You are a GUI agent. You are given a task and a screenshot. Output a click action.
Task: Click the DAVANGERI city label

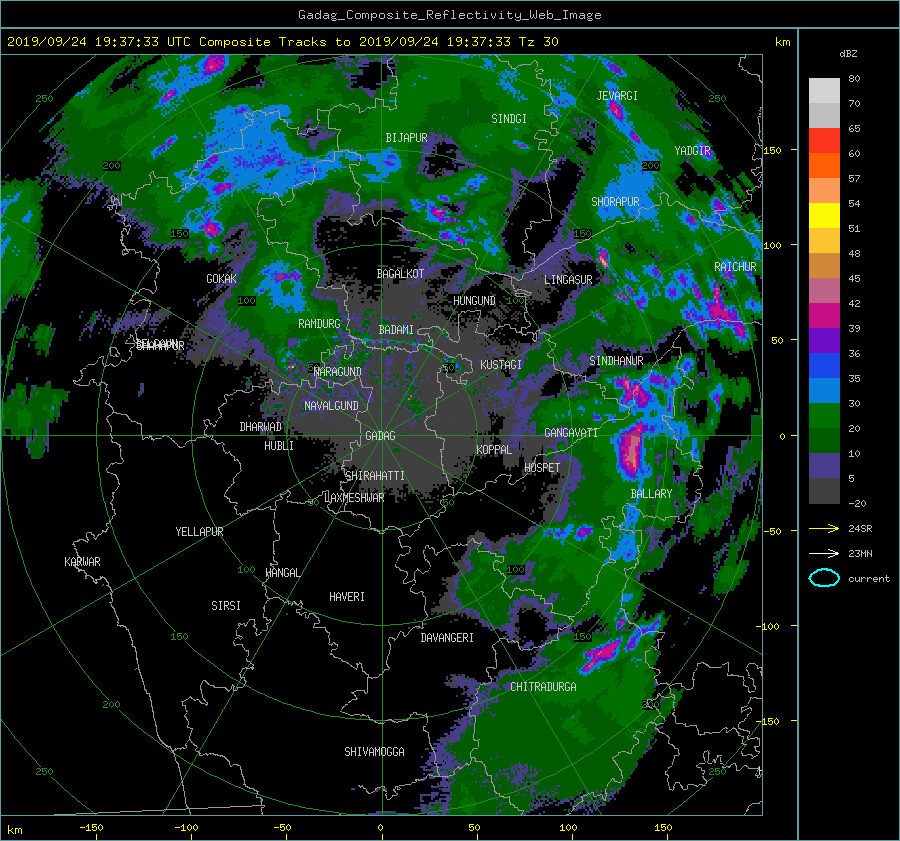tap(447, 638)
